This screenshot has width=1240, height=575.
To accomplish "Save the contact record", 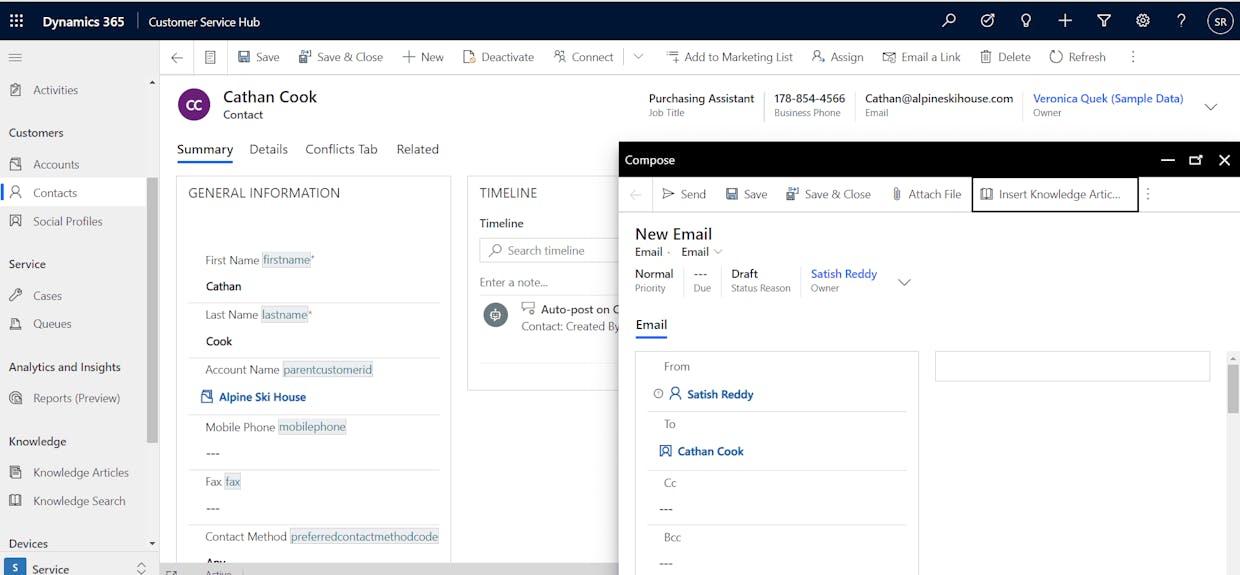I will 258,57.
